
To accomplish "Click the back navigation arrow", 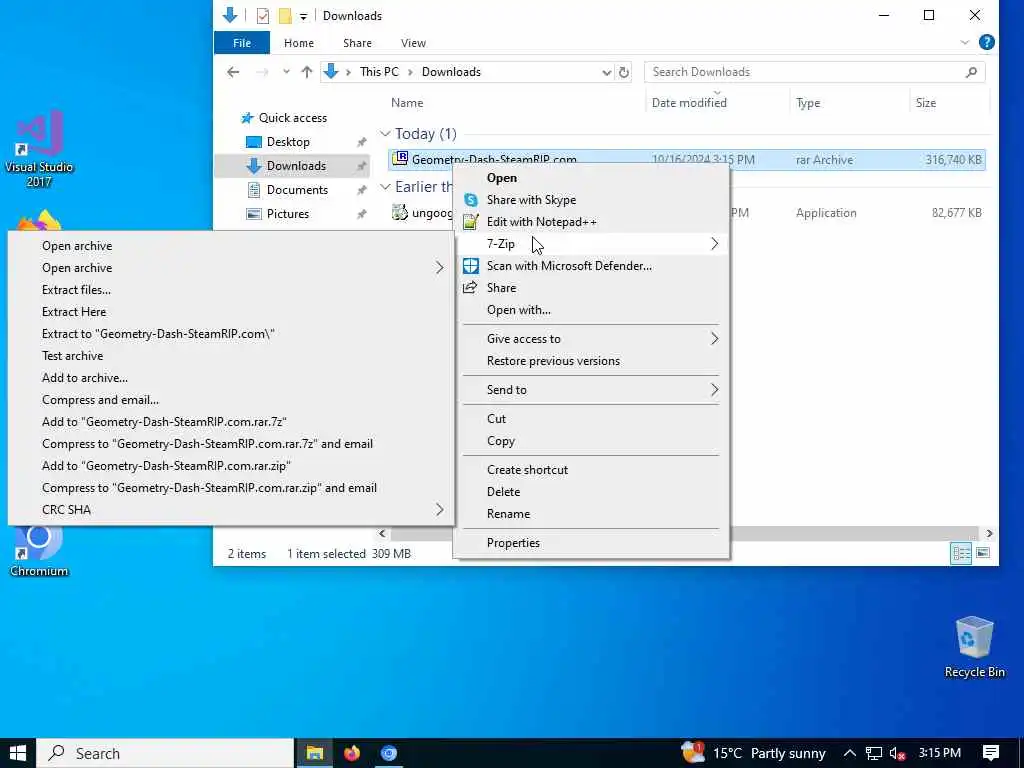I will click(x=233, y=72).
